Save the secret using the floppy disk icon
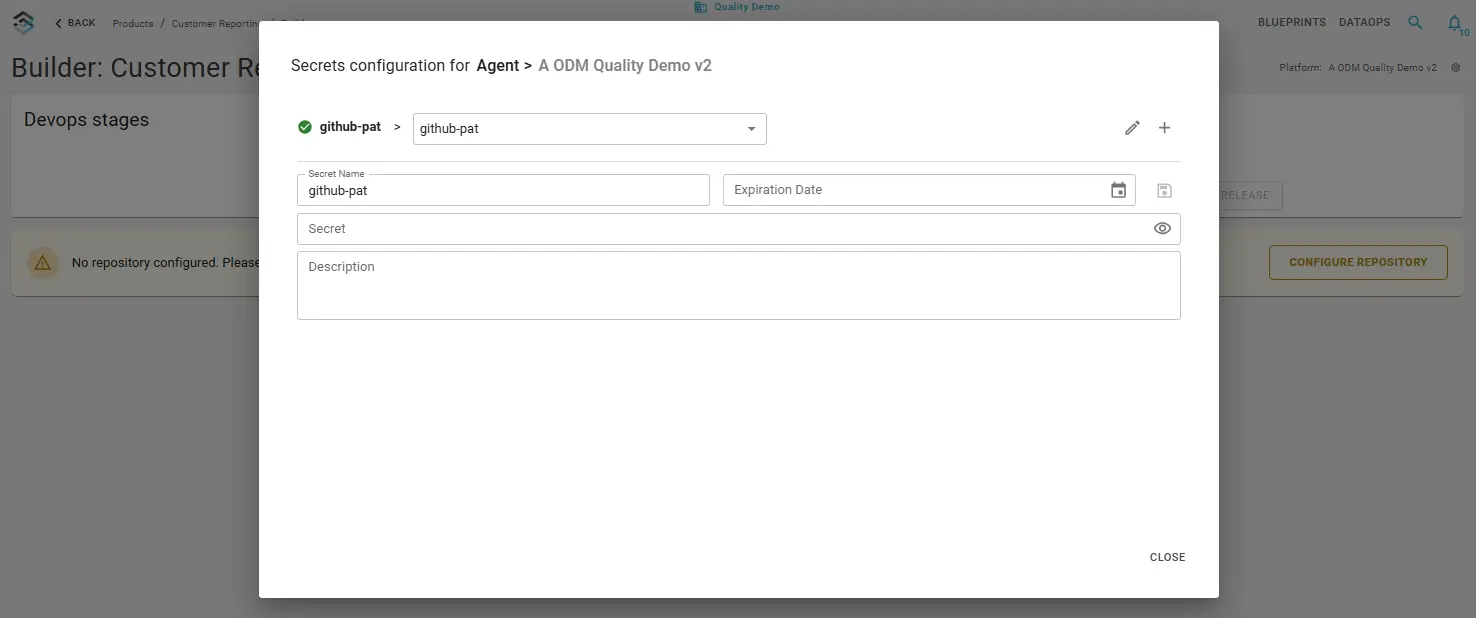1476x618 pixels. (x=1164, y=190)
